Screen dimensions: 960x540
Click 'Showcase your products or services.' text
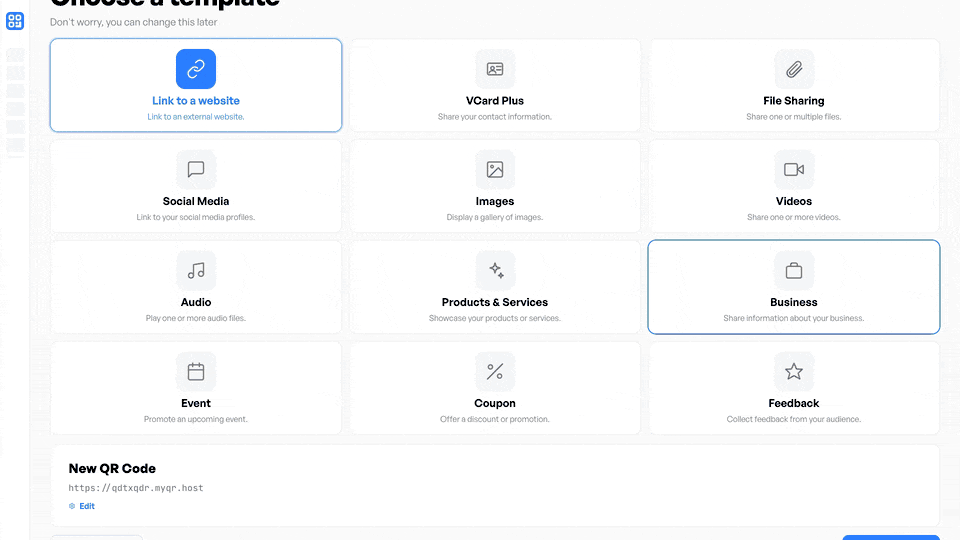(495, 318)
